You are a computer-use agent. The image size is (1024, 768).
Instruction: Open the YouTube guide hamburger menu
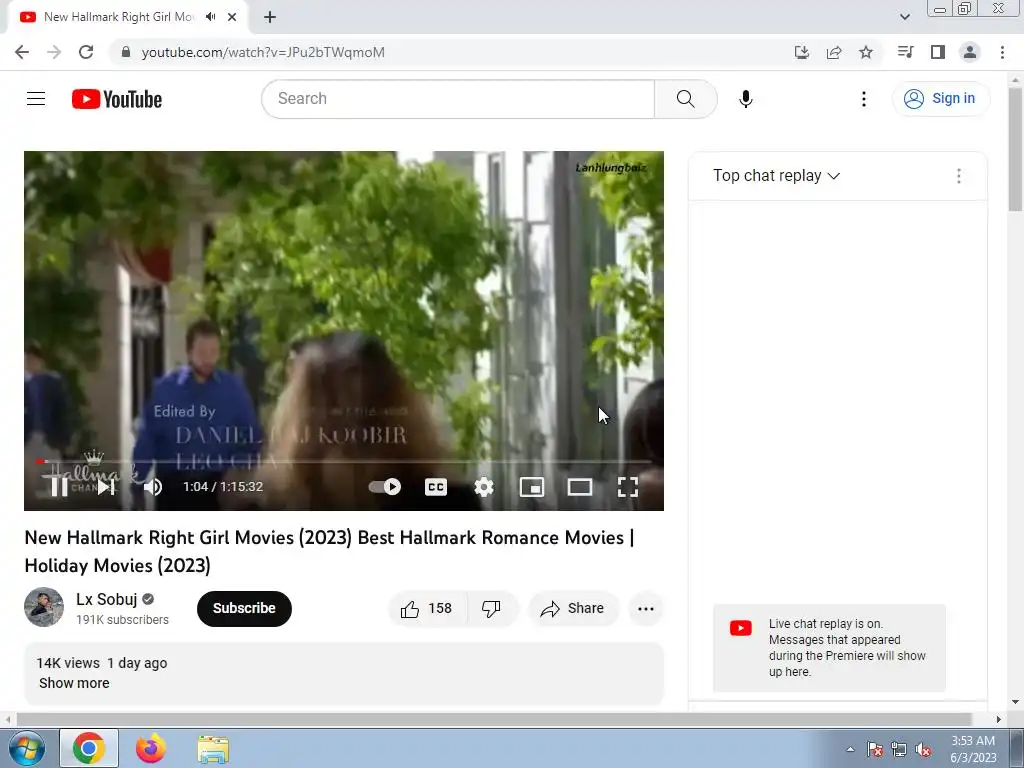coord(36,99)
